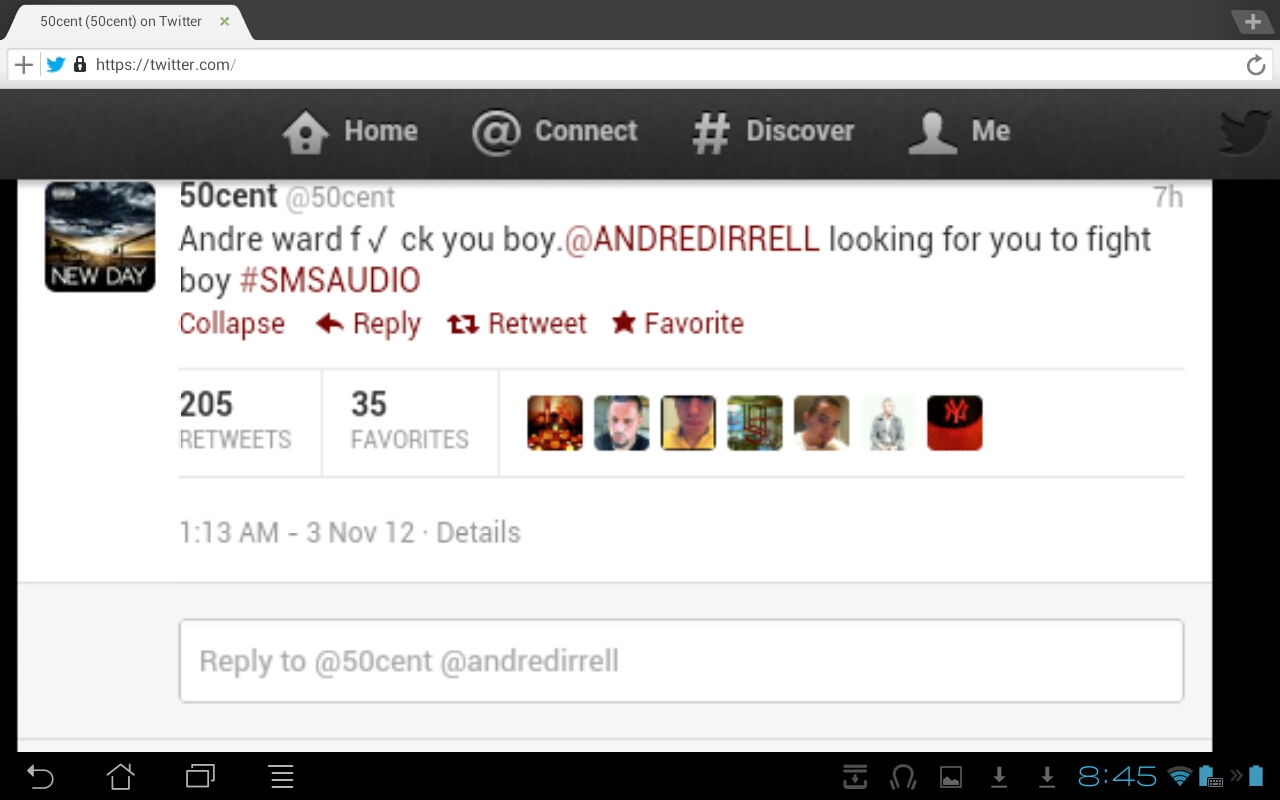Tap the Android home button

(120, 776)
